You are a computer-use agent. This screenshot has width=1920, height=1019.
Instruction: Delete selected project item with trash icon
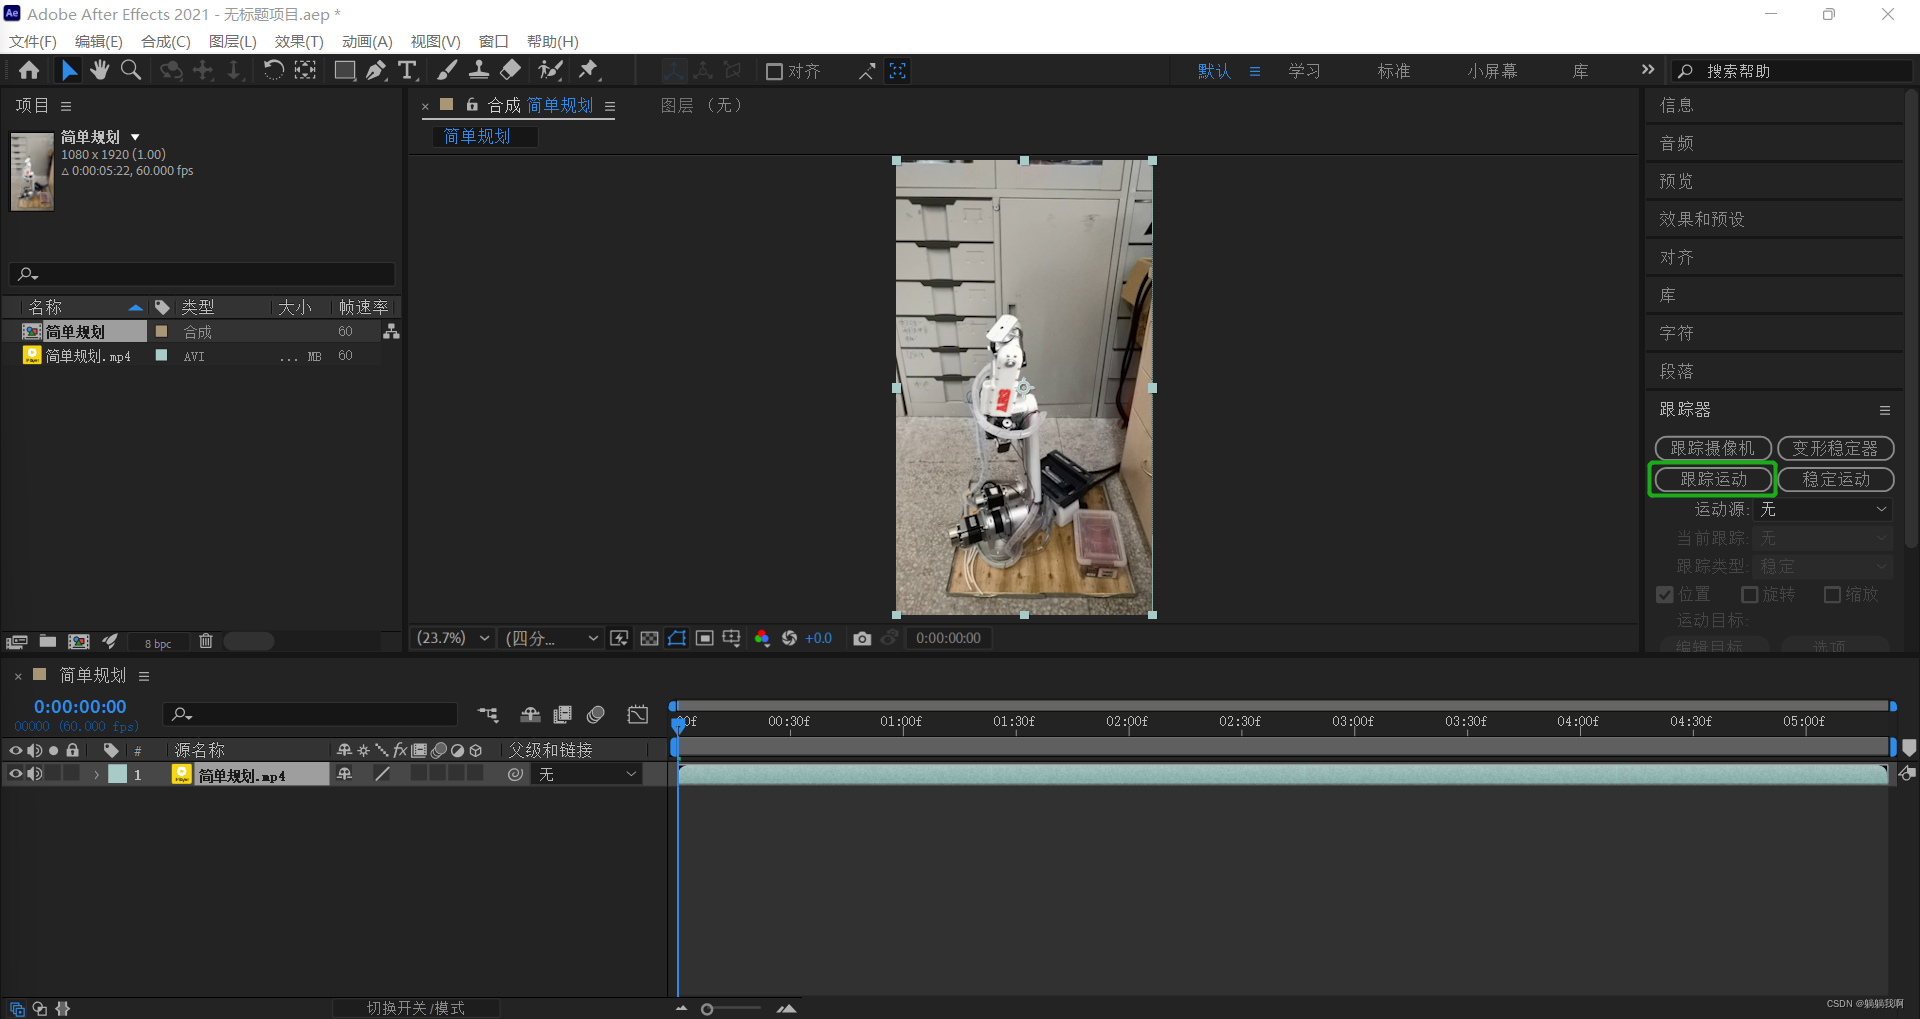[x=206, y=642]
